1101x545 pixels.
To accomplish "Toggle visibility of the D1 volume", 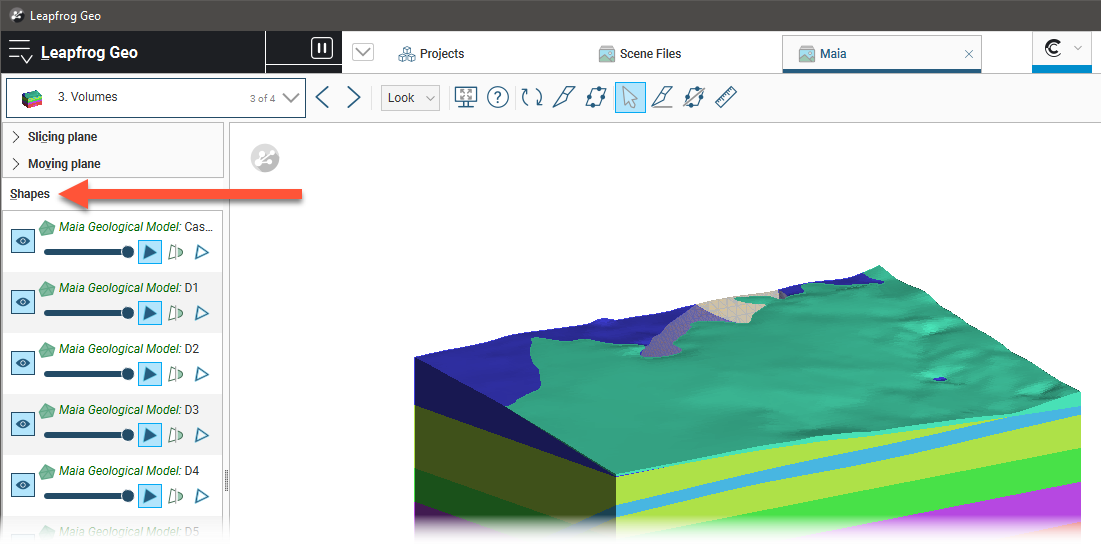I will click(23, 302).
